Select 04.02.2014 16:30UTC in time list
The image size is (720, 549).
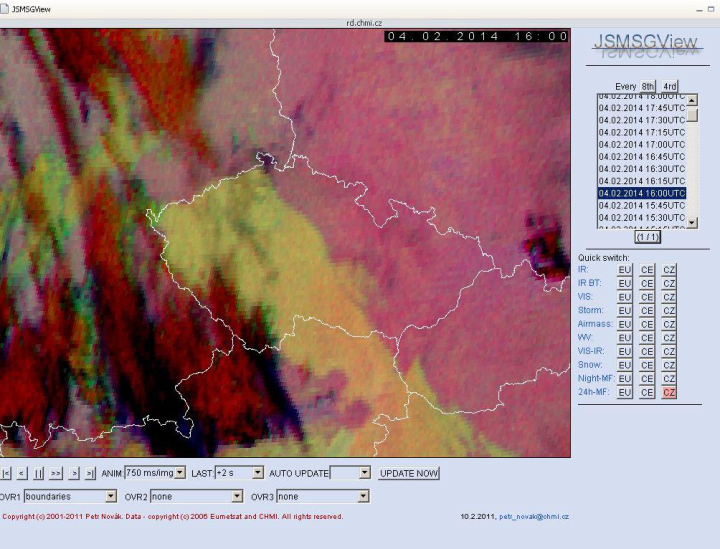[x=641, y=169]
